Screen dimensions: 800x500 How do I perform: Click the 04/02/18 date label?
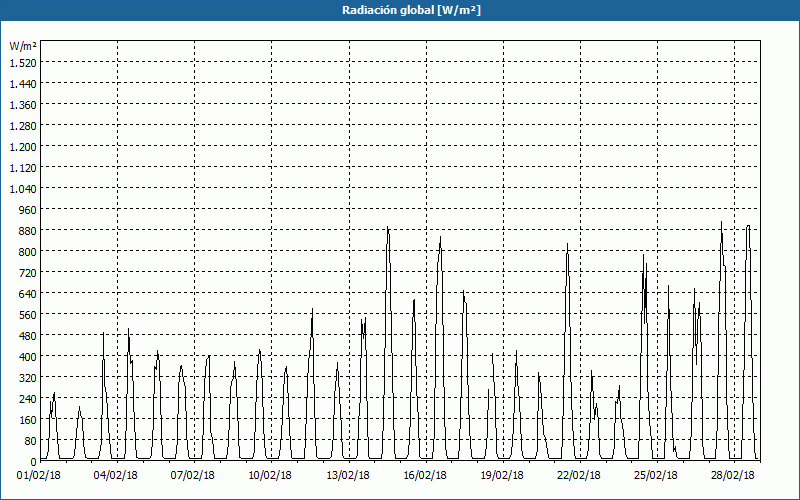click(x=116, y=476)
